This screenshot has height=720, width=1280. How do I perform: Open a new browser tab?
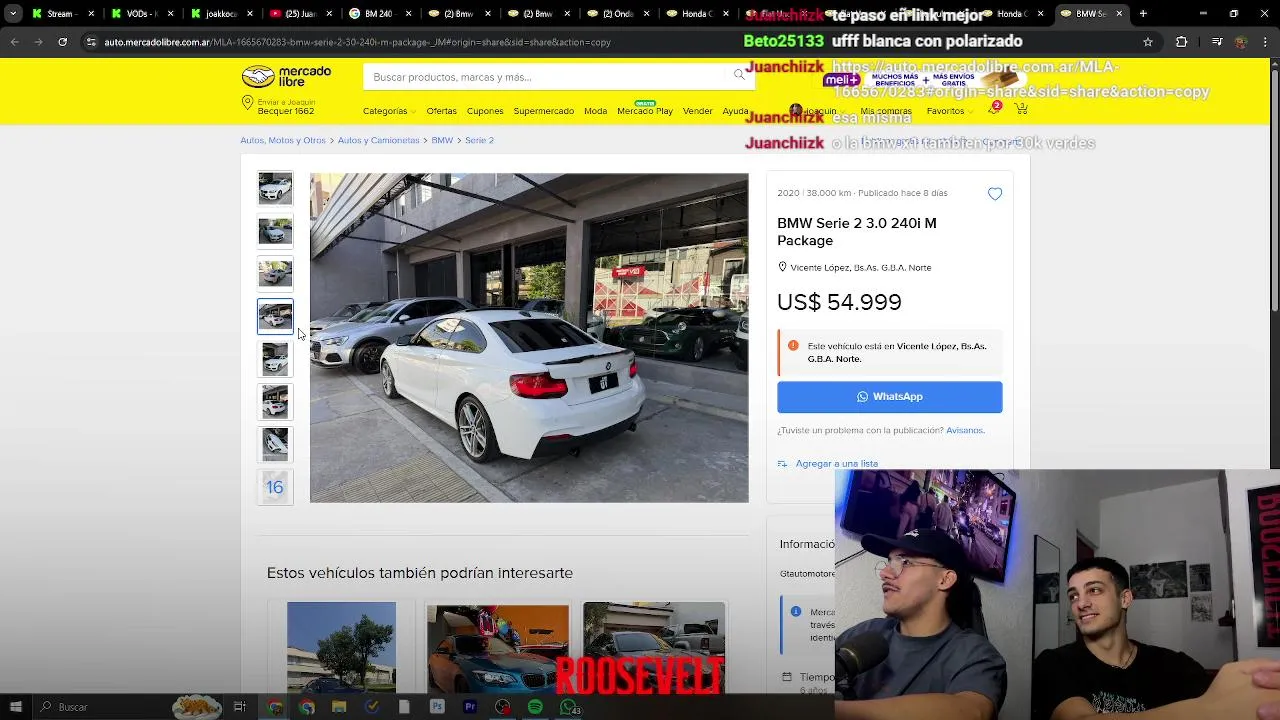point(1143,14)
